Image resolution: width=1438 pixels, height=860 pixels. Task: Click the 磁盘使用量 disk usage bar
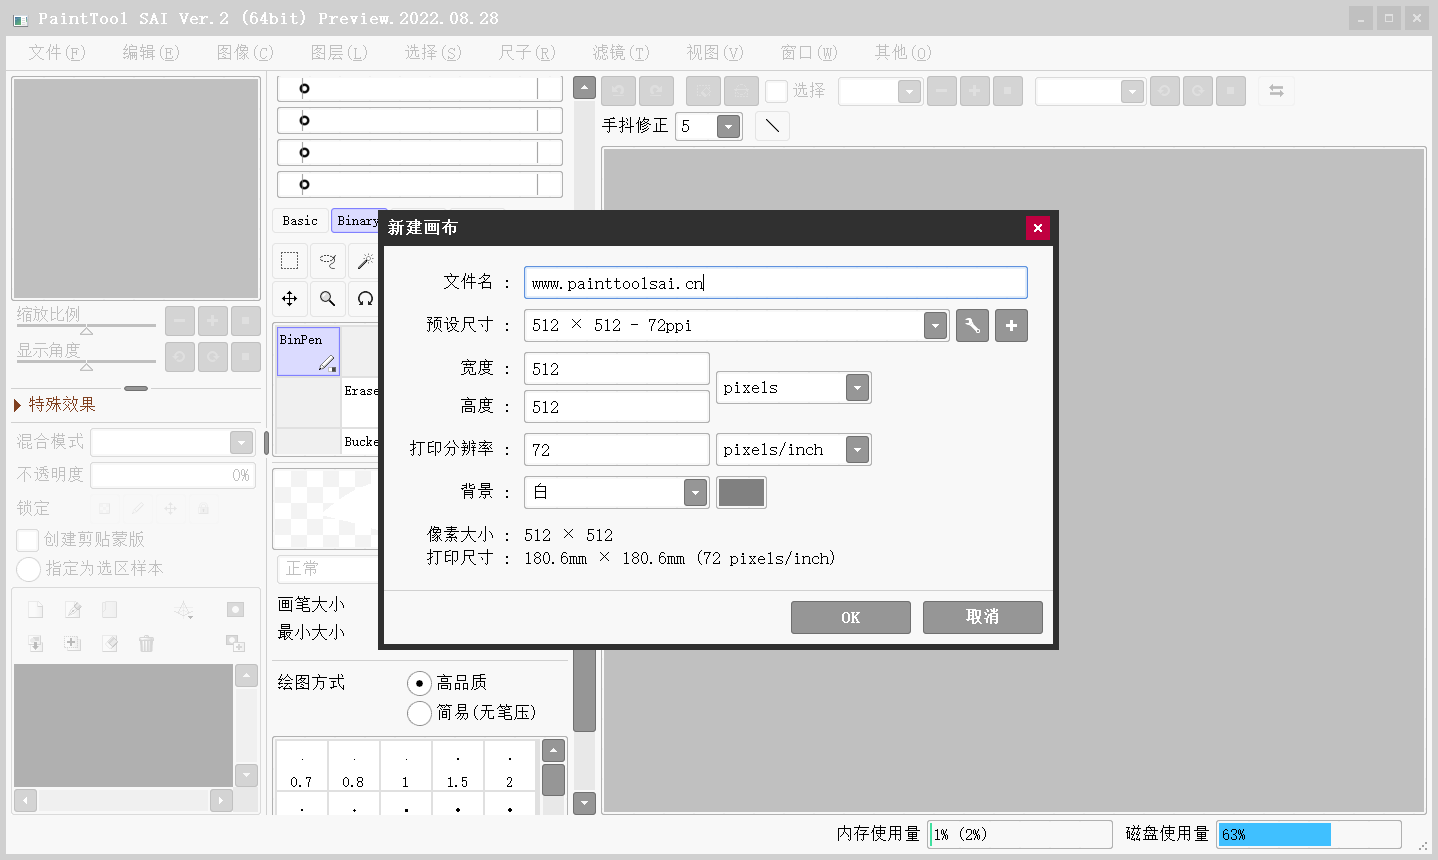(x=1309, y=834)
